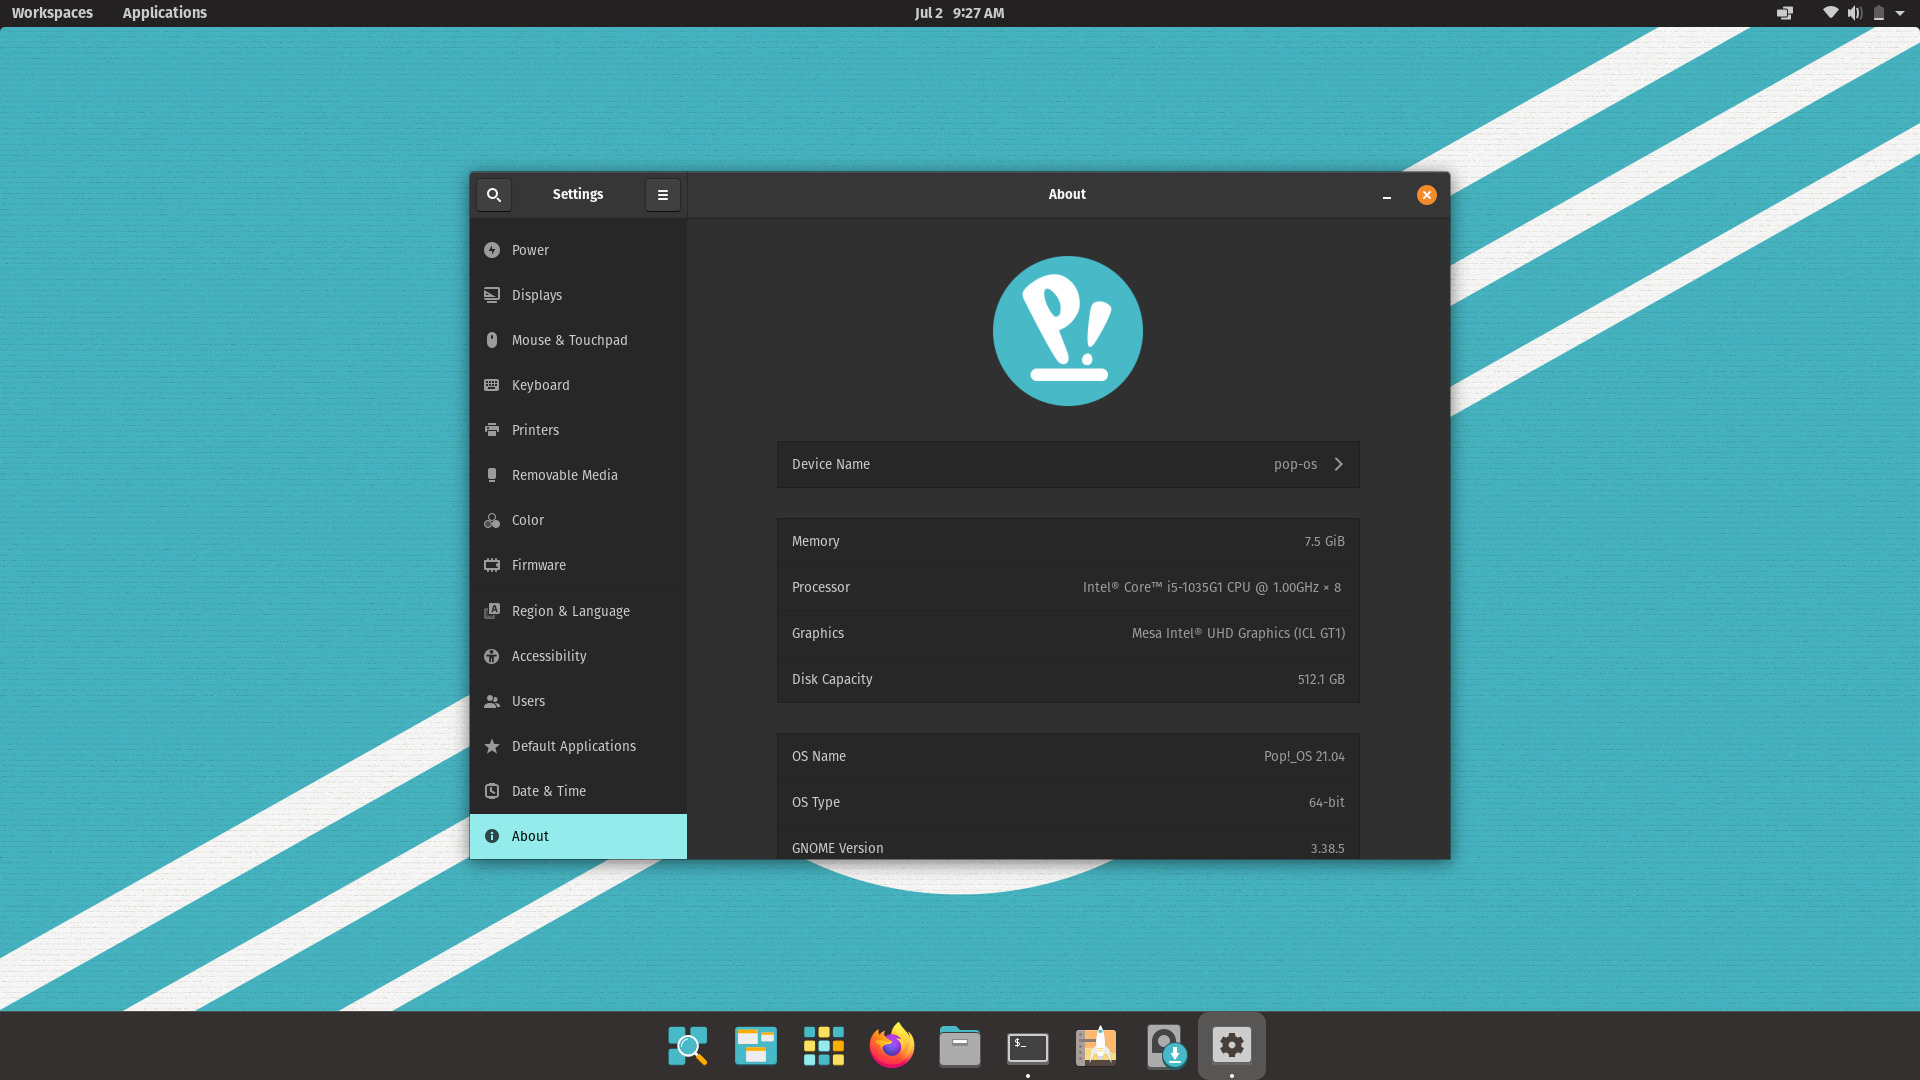1920x1080 pixels.
Task: Select the Firmware settings section
Action: [539, 565]
